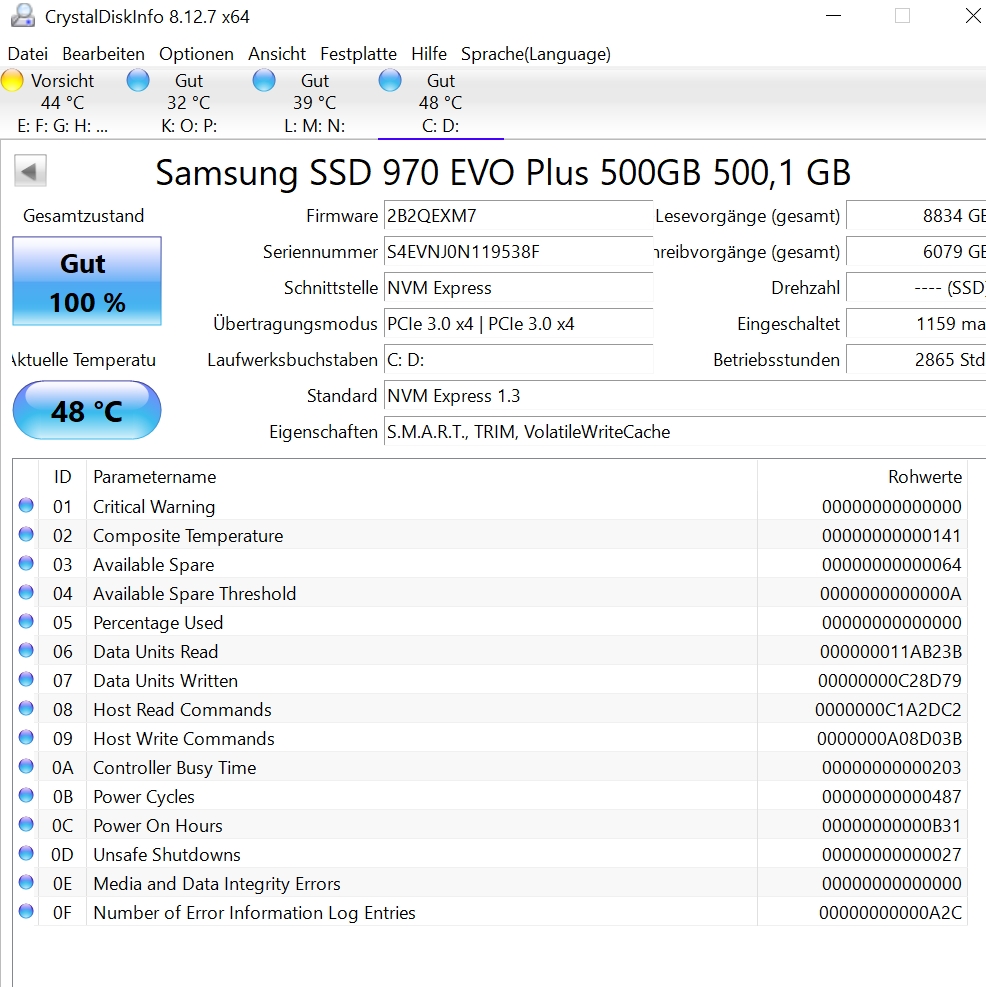Select the Composite Temperature row text
Image resolution: width=986 pixels, height=987 pixels.
[x=188, y=536]
